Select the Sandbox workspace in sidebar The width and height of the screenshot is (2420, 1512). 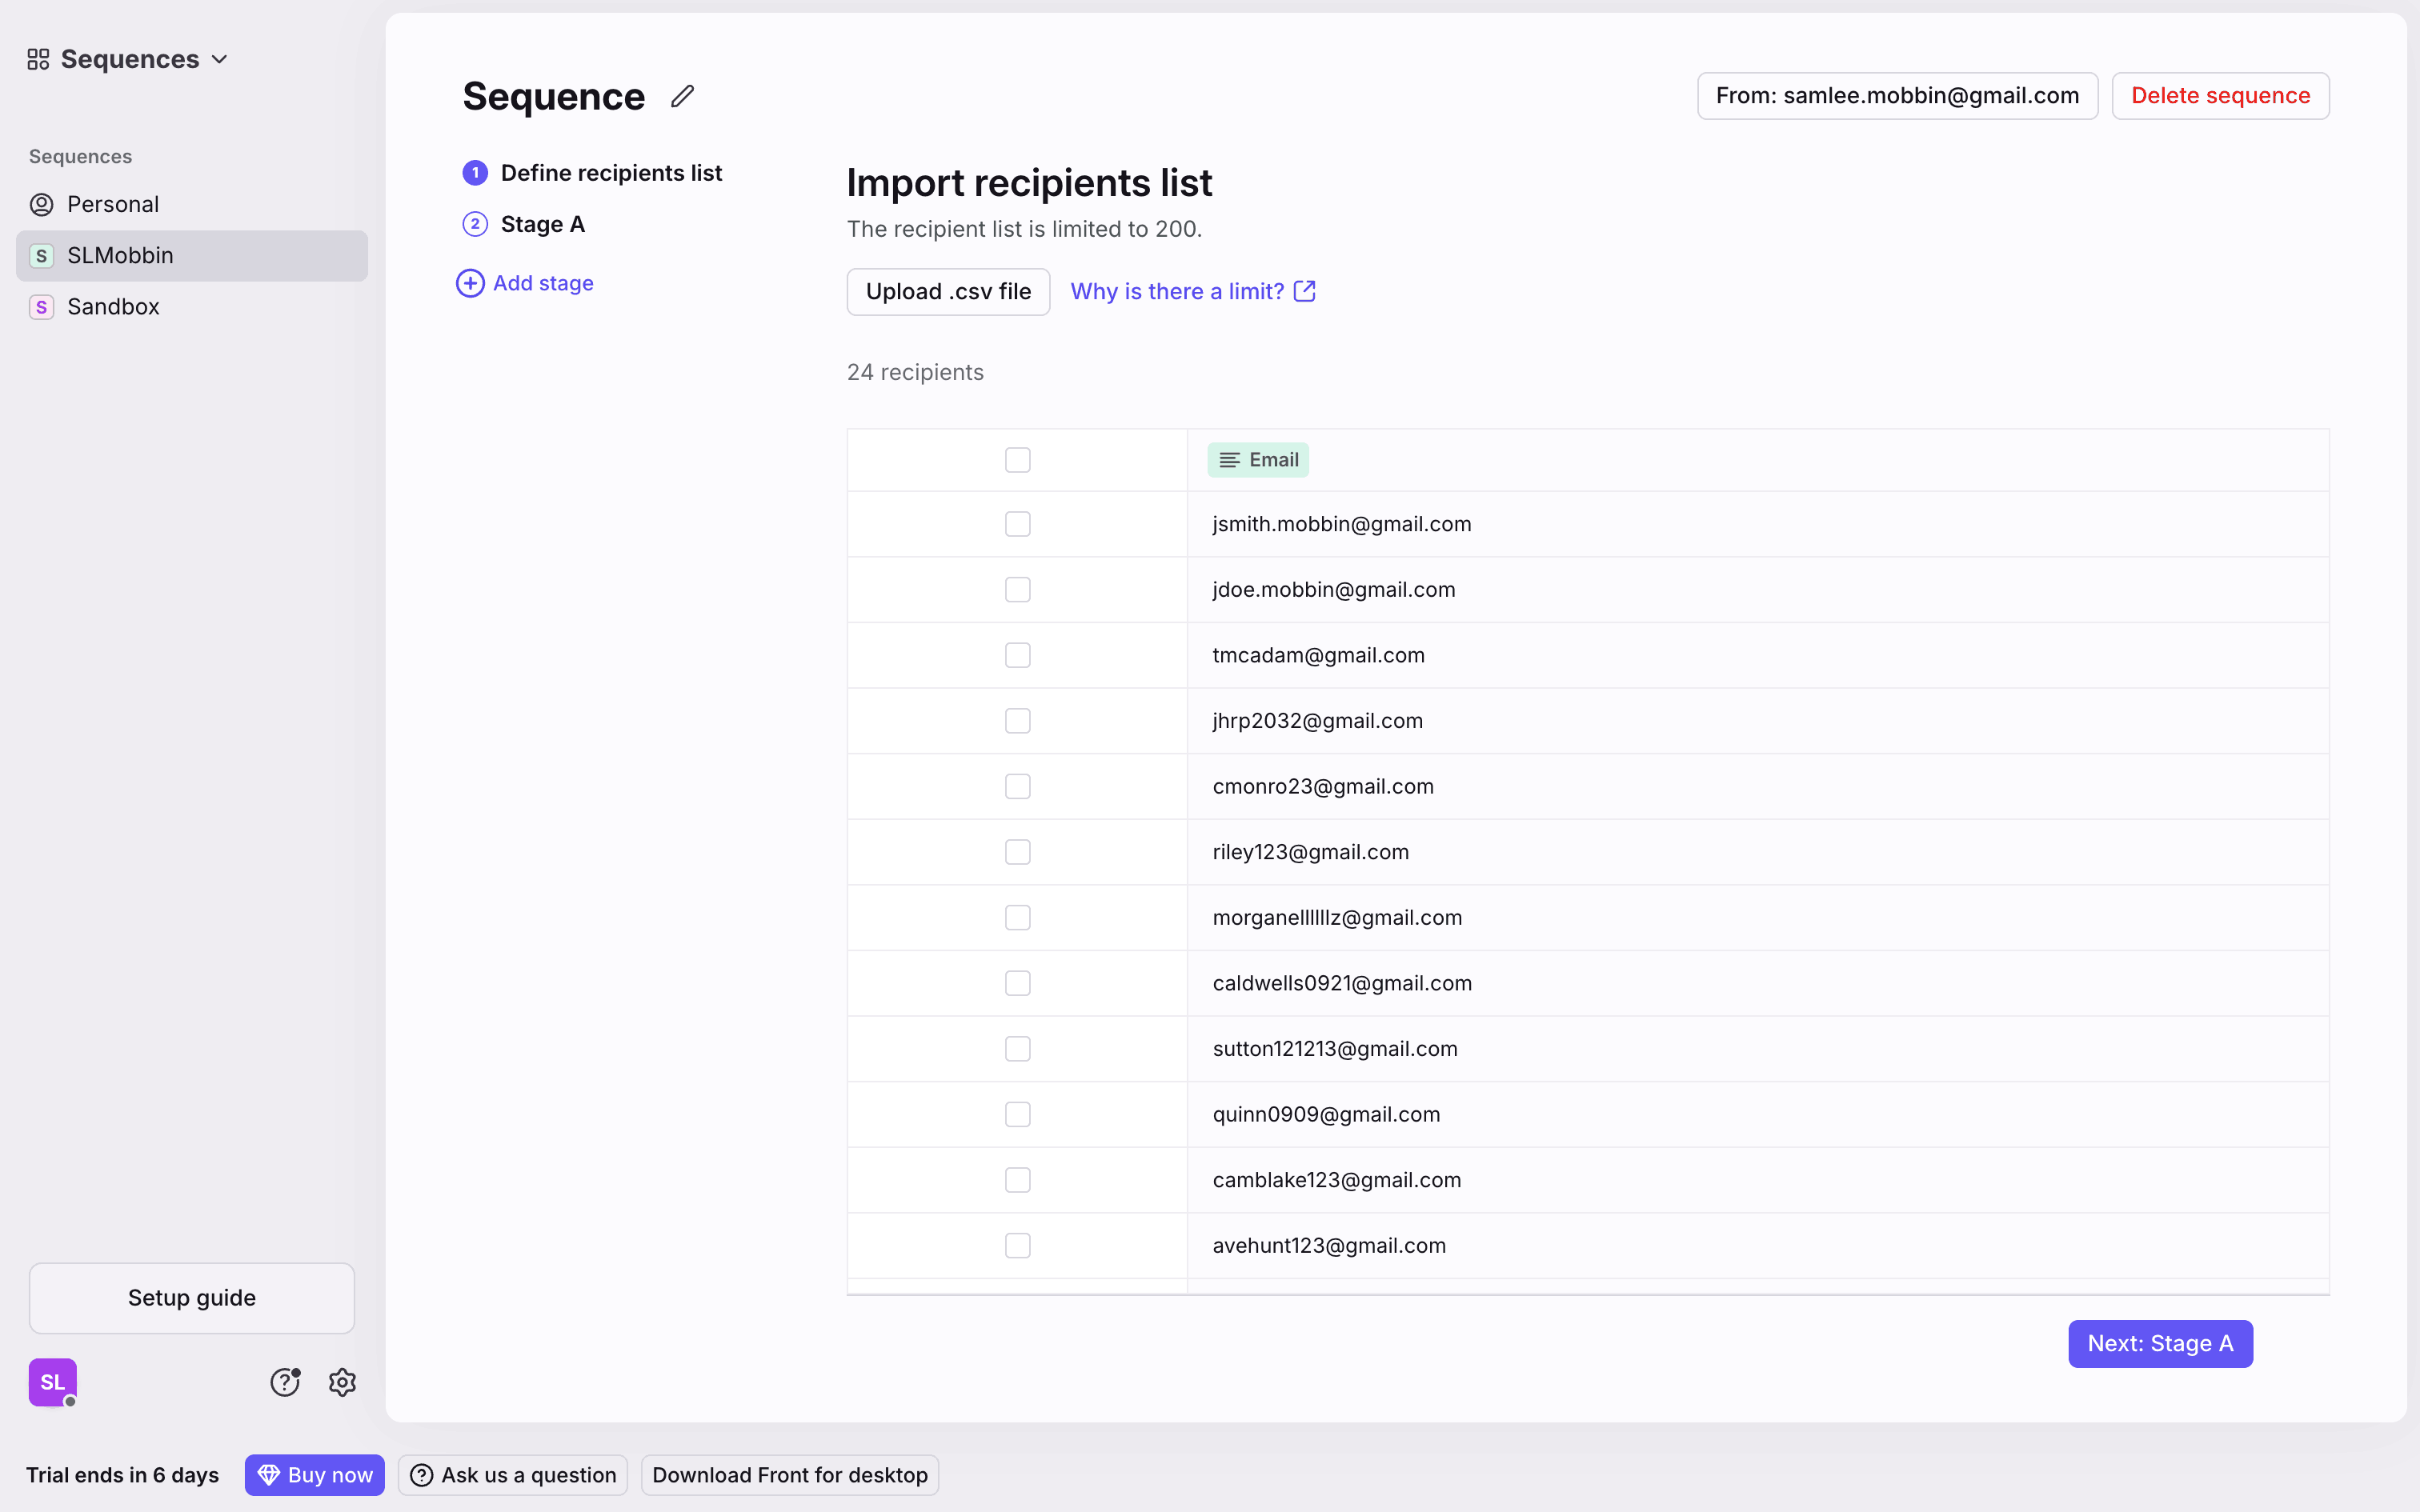pyautogui.click(x=113, y=307)
